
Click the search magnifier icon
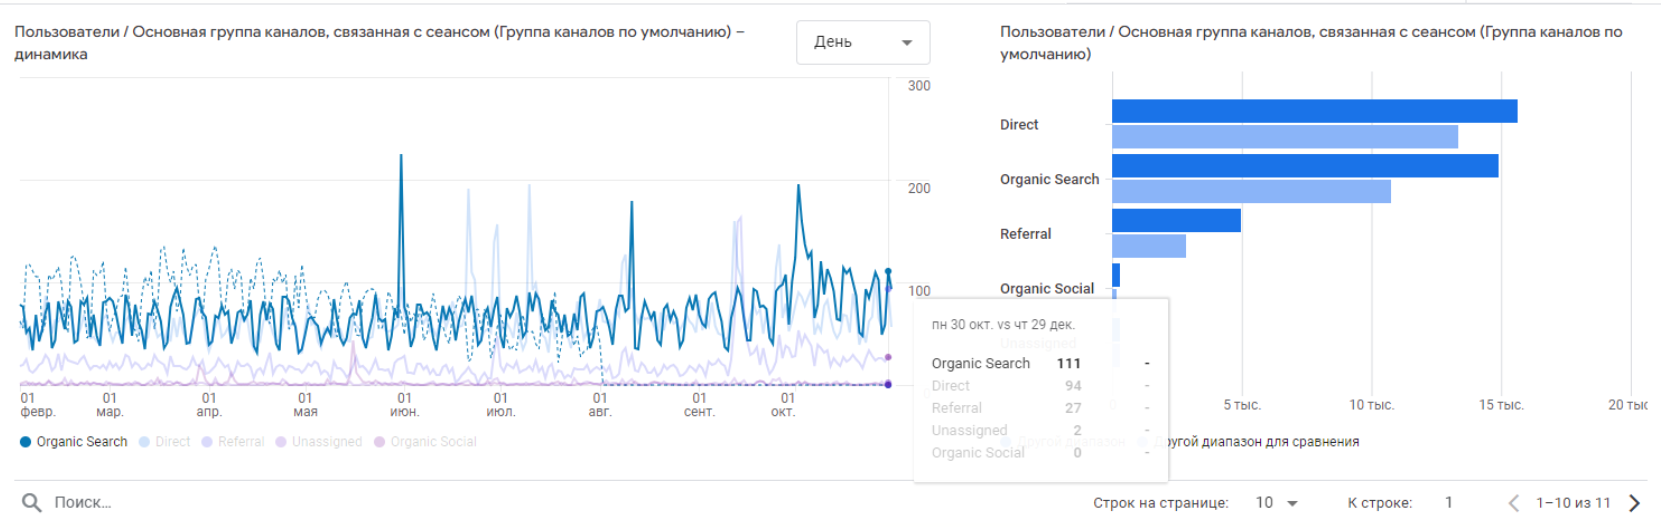coord(32,503)
